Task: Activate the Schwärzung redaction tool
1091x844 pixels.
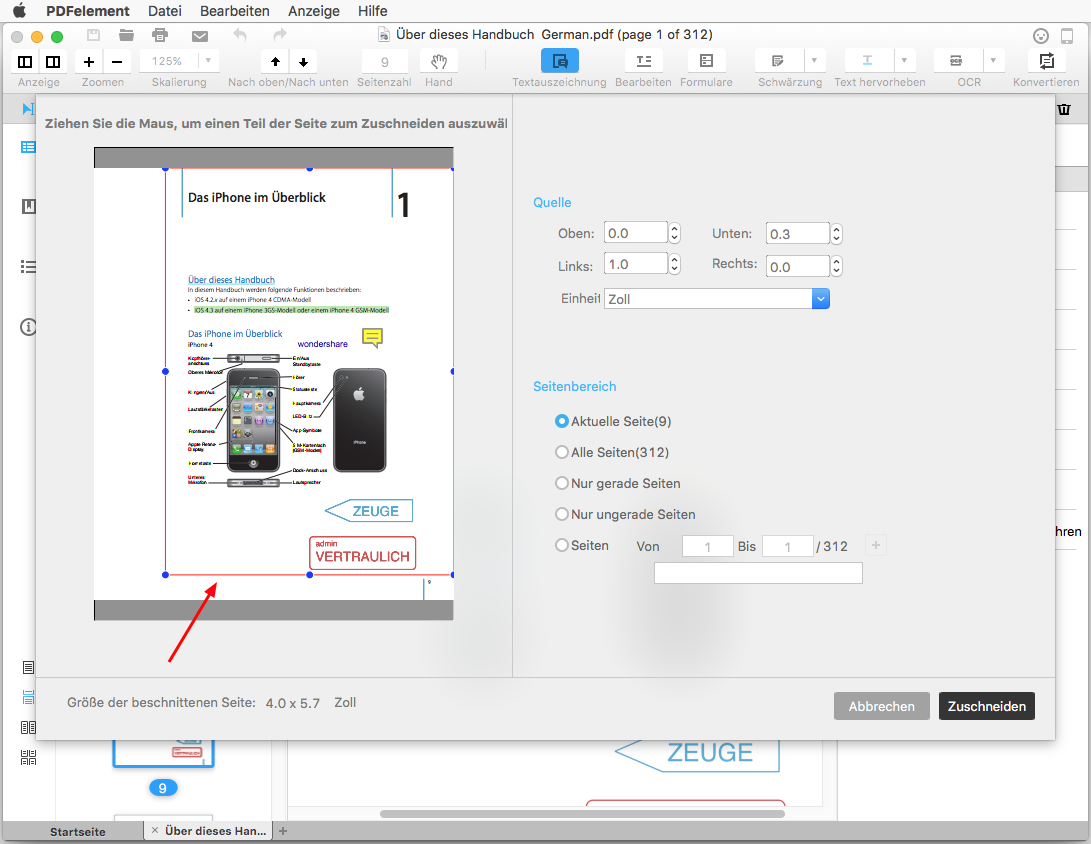Action: click(x=779, y=61)
